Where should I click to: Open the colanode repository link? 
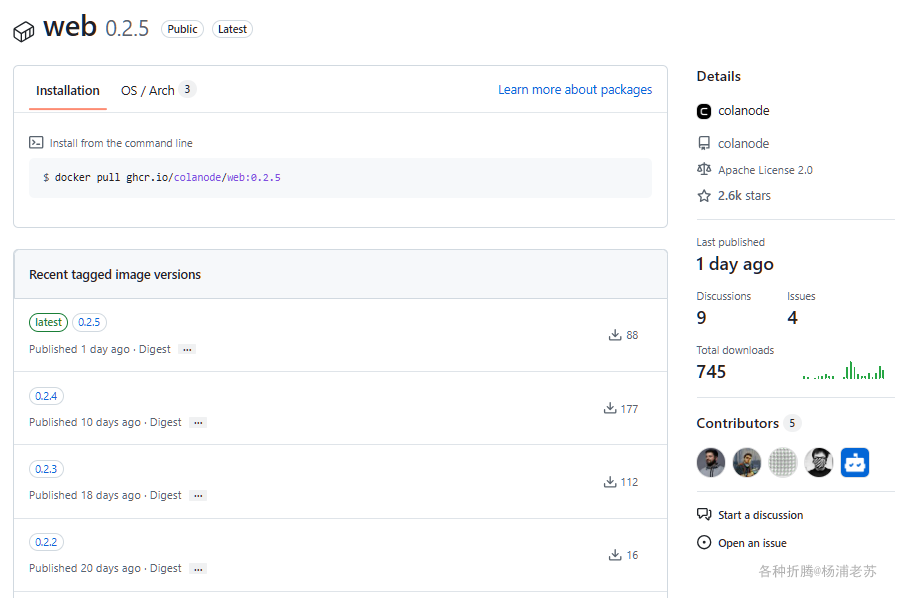(743, 143)
